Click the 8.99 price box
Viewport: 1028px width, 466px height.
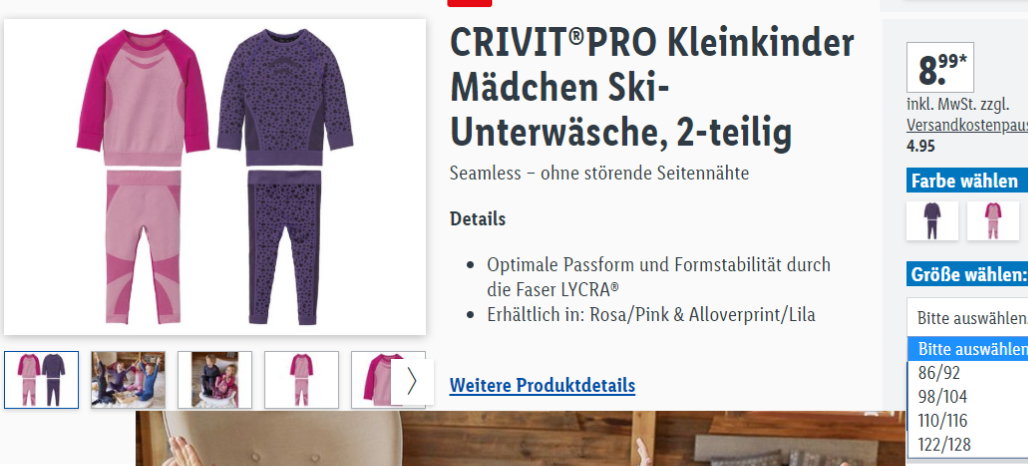(940, 68)
